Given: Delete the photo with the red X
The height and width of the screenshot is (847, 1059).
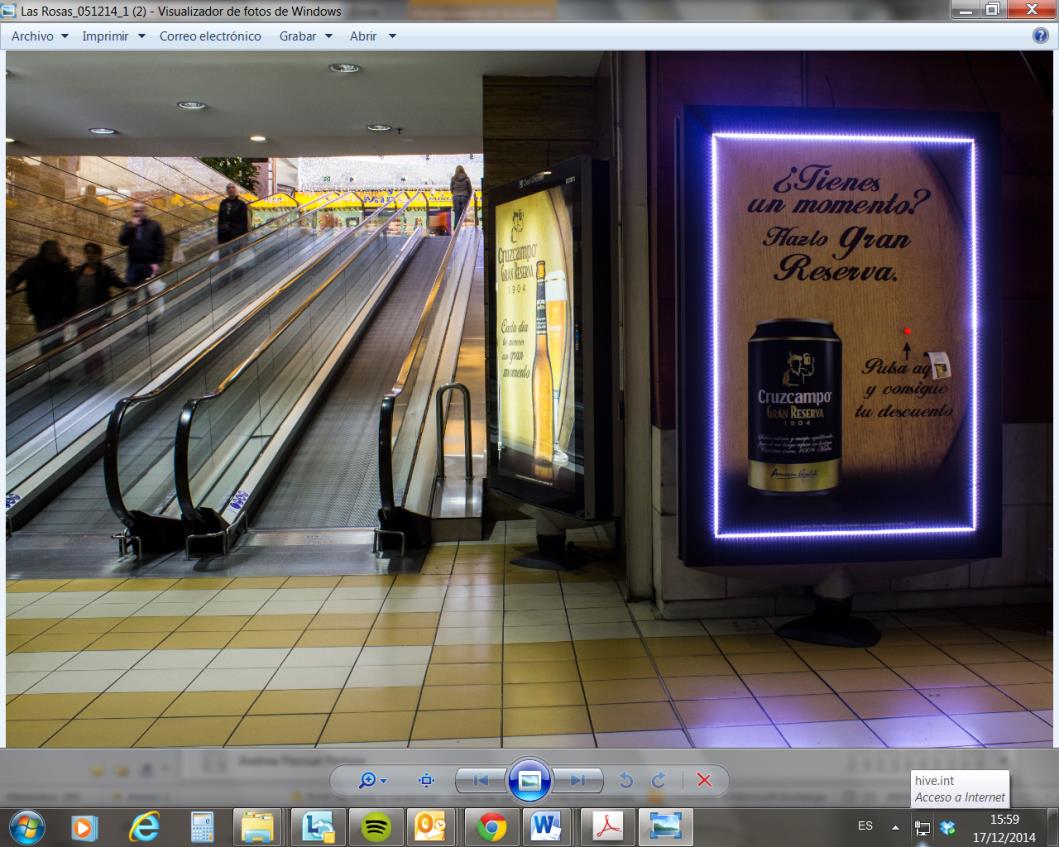Looking at the screenshot, I should 704,781.
